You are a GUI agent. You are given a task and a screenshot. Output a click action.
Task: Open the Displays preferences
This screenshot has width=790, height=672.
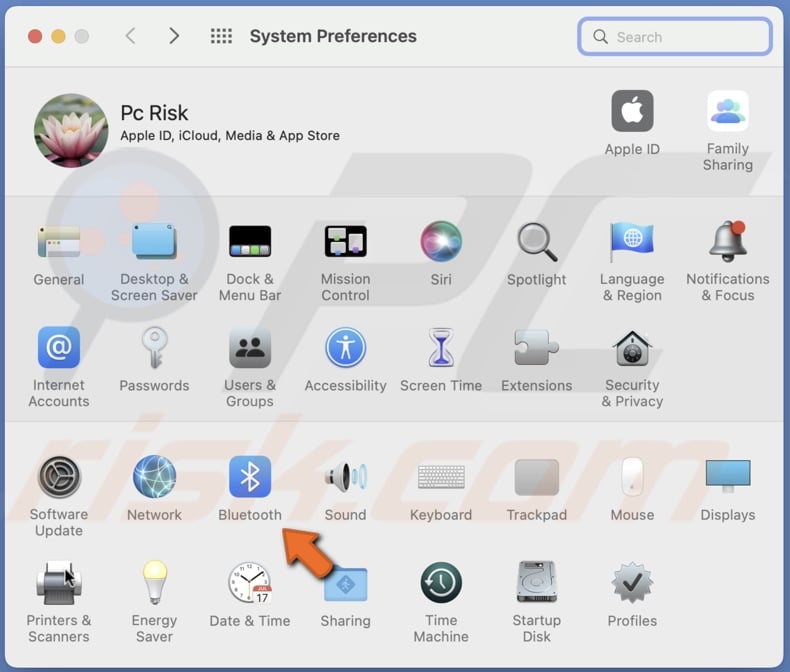[x=728, y=477]
